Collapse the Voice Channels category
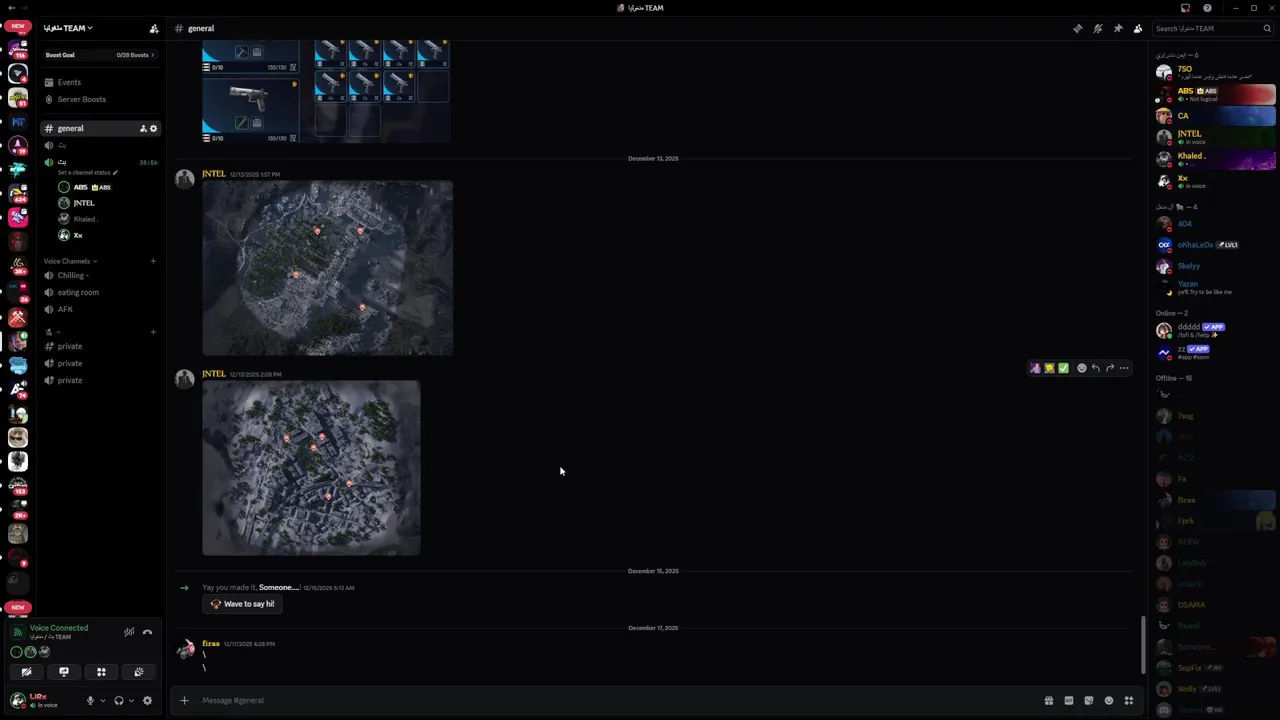1280x720 pixels. point(70,261)
